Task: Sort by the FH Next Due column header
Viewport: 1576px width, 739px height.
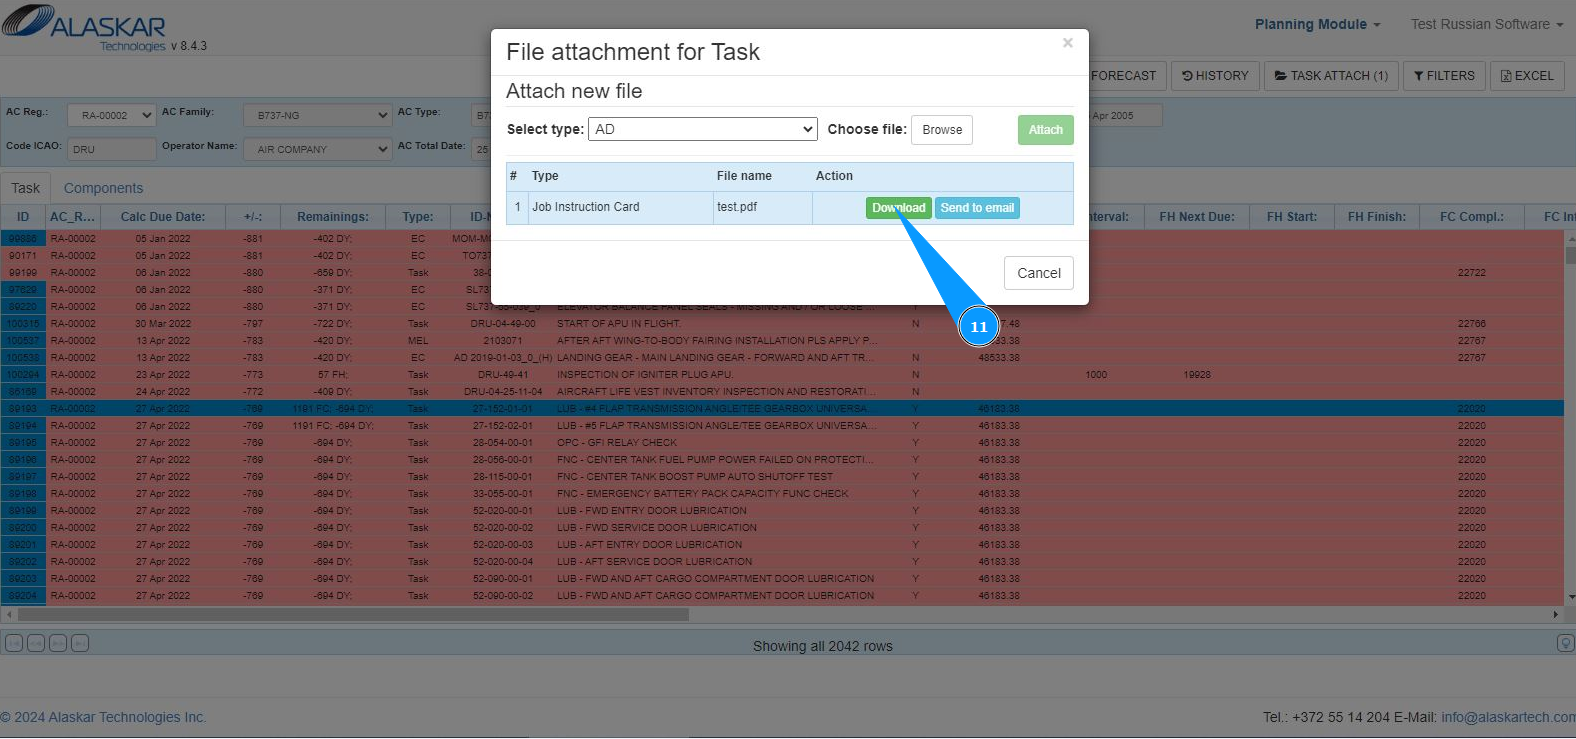Action: coord(1197,217)
